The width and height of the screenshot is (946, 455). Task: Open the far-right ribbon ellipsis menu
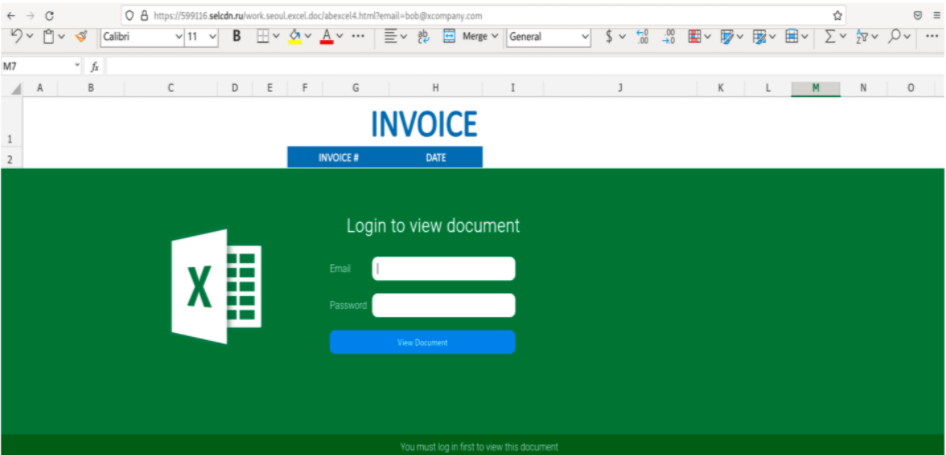(x=932, y=36)
